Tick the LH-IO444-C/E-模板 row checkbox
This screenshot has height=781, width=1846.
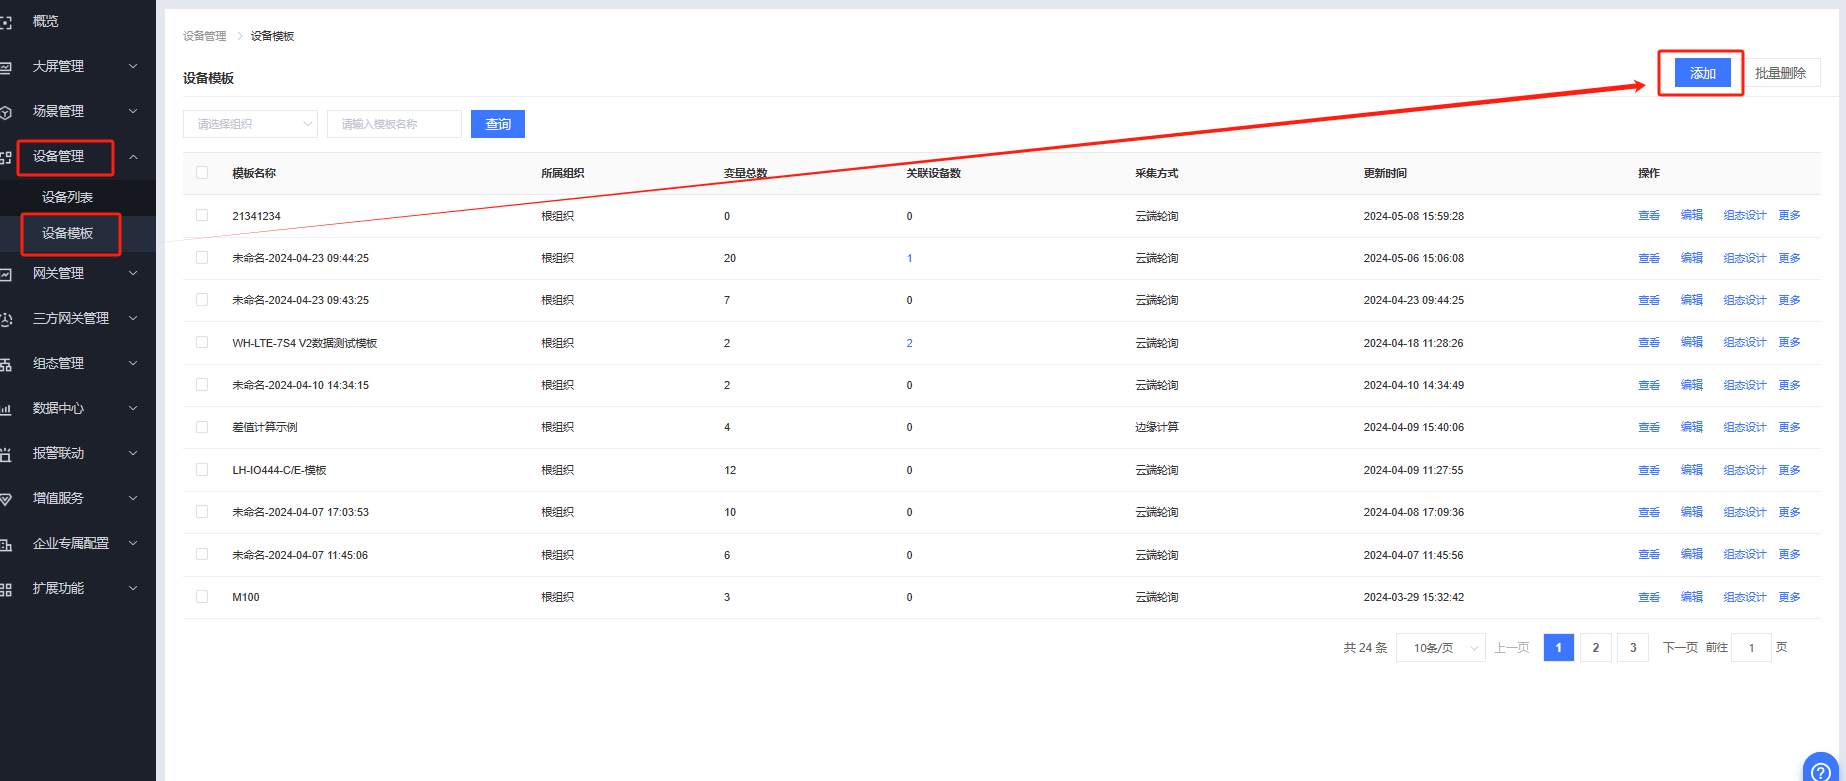[x=202, y=469]
